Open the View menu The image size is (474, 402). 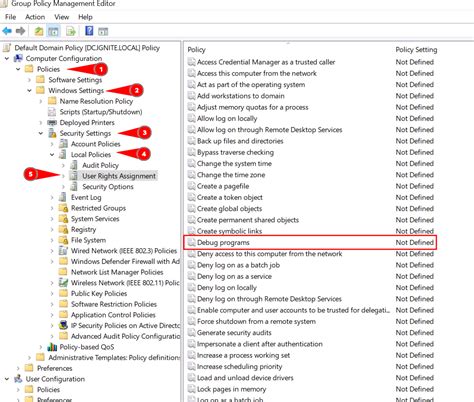click(62, 17)
